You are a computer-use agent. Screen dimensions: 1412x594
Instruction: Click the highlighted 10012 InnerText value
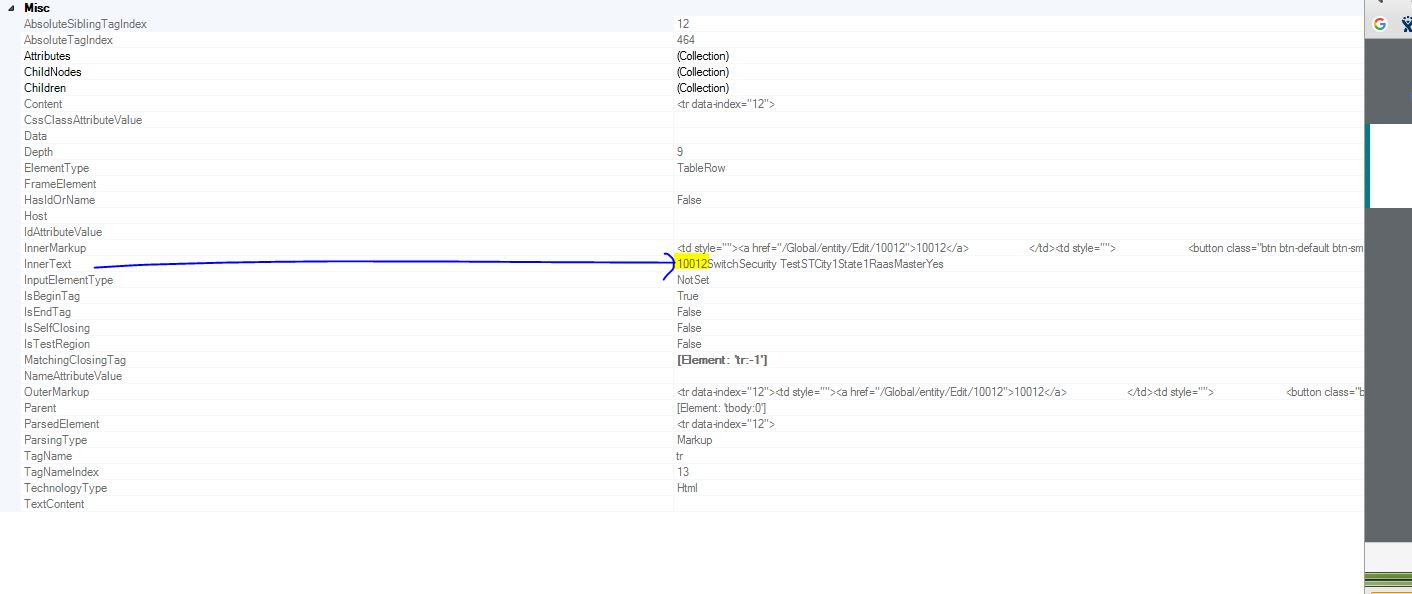[x=692, y=264]
